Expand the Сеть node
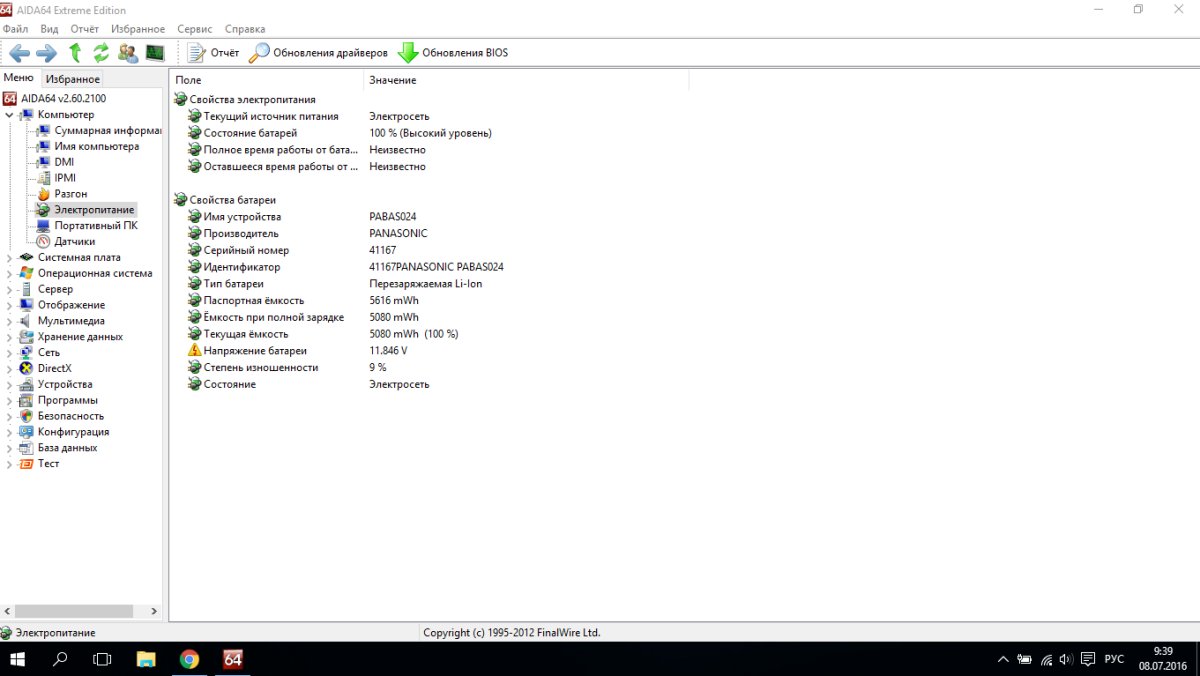The height and width of the screenshot is (676, 1200). 9,352
